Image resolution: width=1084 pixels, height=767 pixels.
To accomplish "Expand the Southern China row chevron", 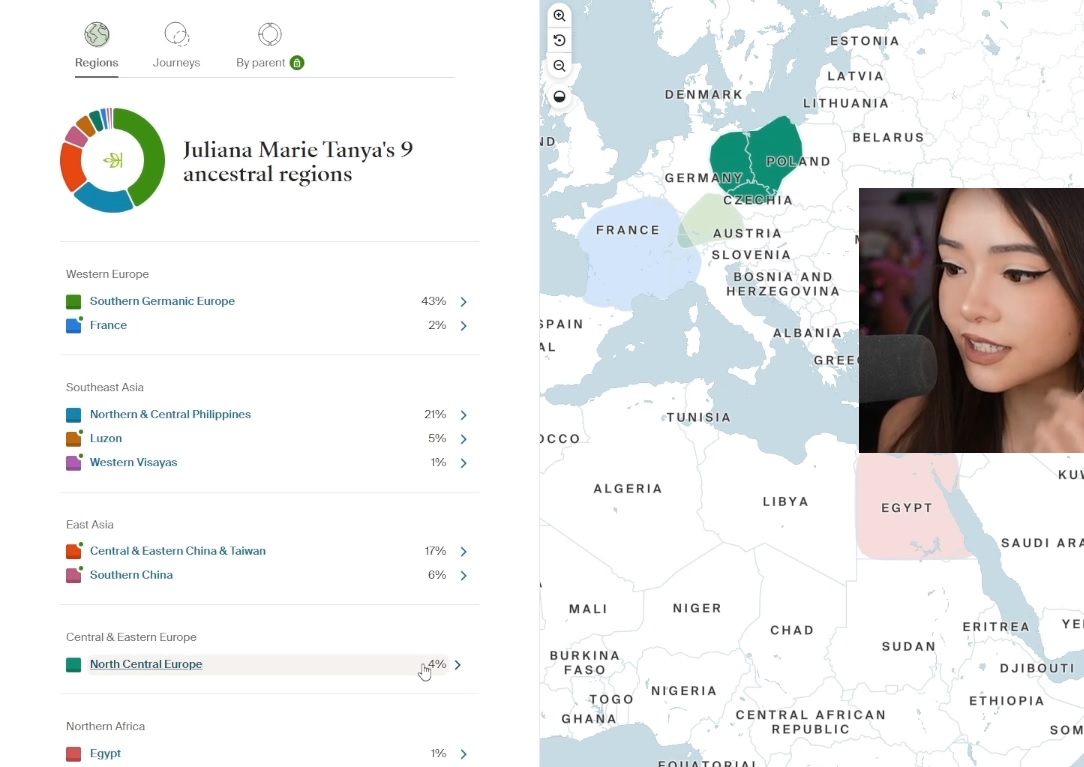I will pyautogui.click(x=464, y=575).
